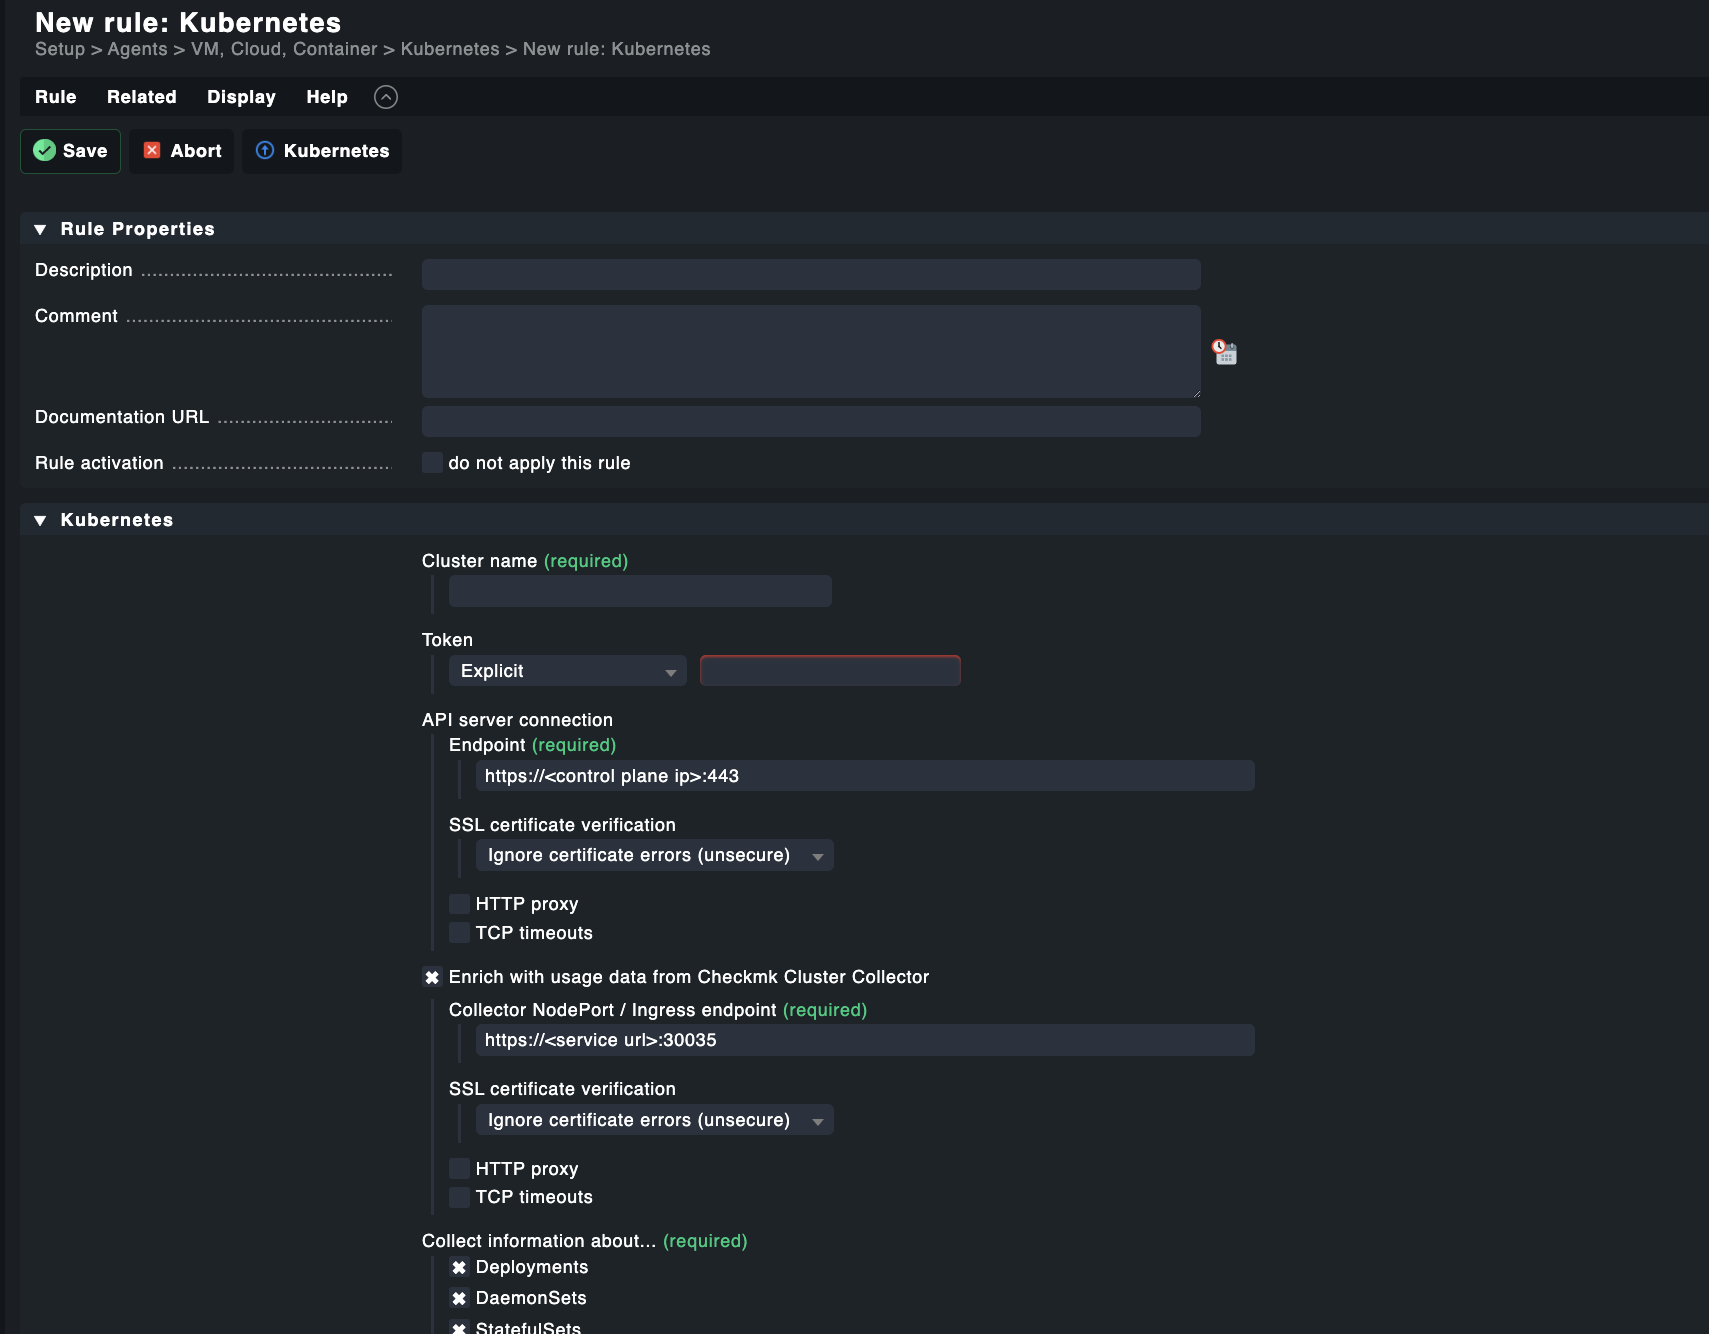Open SSL certificate verification dropdown under Endpoint
The image size is (1709, 1334).
coord(654,855)
